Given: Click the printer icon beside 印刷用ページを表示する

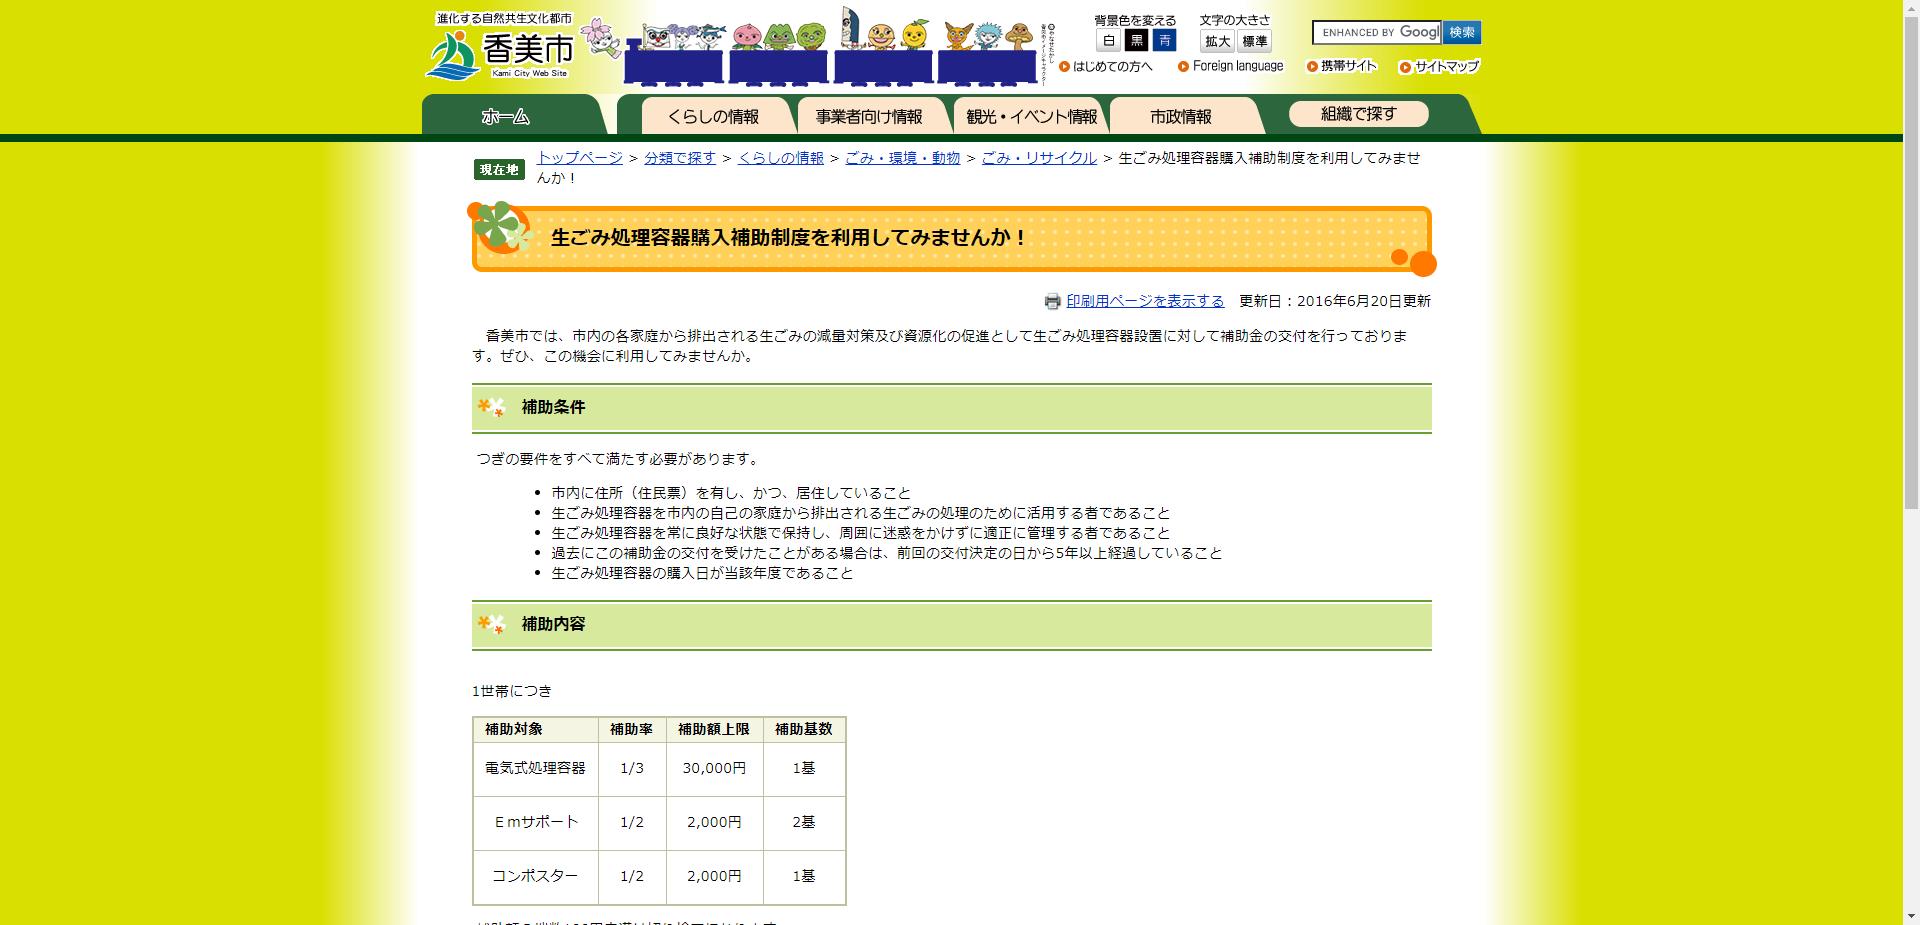Looking at the screenshot, I should tap(1051, 300).
